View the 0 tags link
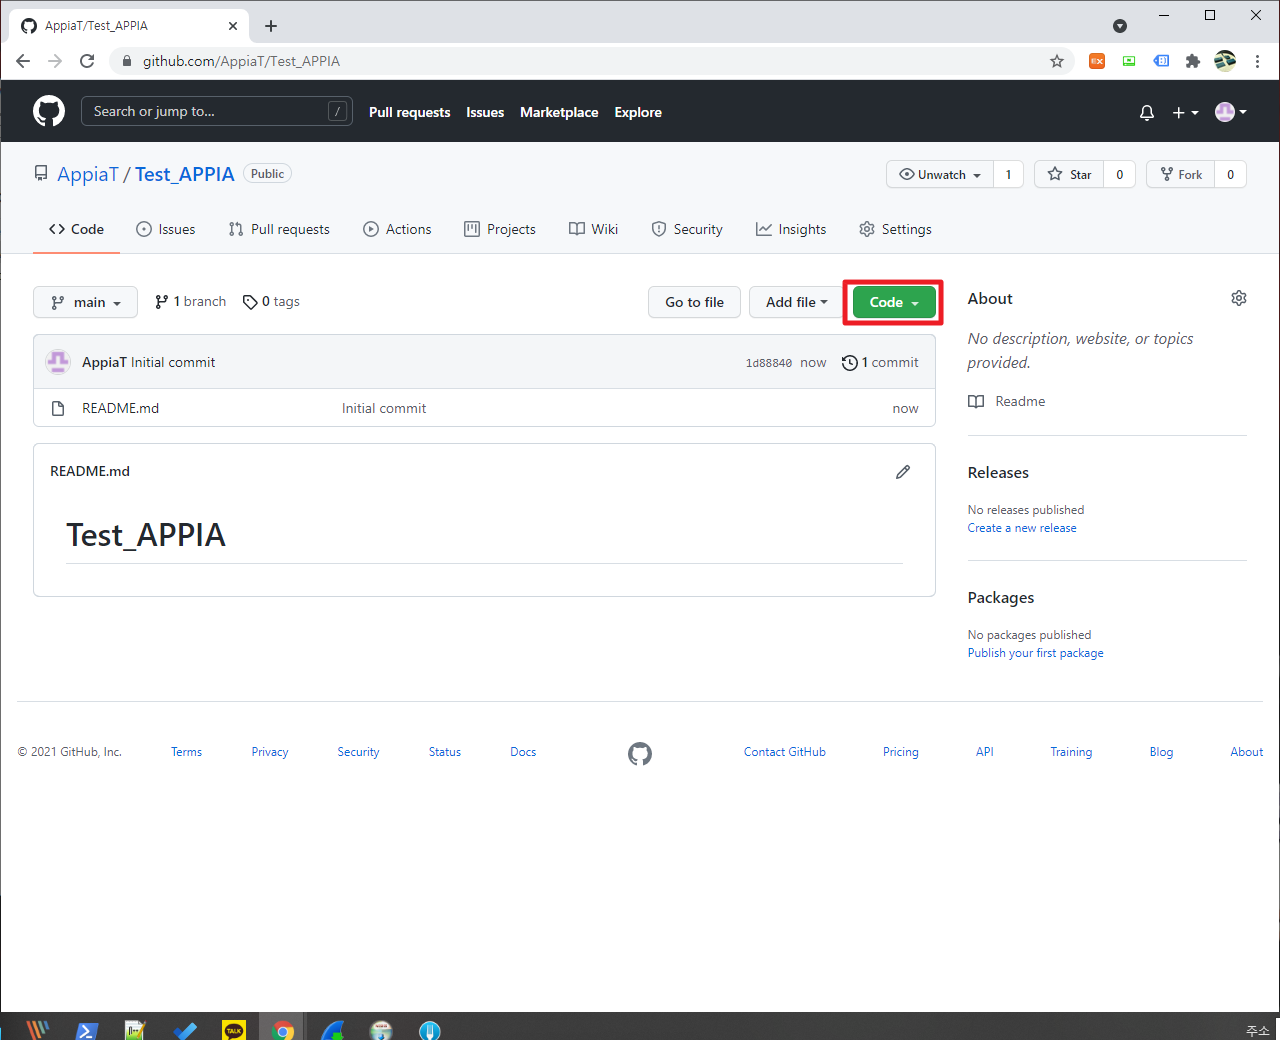The image size is (1280, 1040). tap(271, 301)
